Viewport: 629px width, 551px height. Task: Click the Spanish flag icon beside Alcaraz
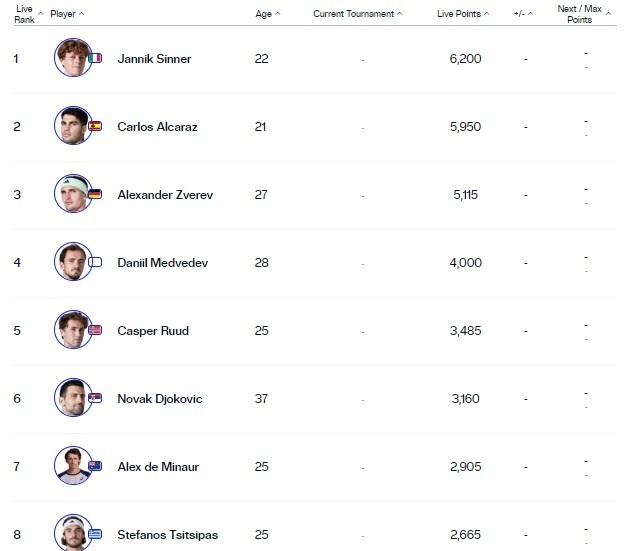coord(95,126)
